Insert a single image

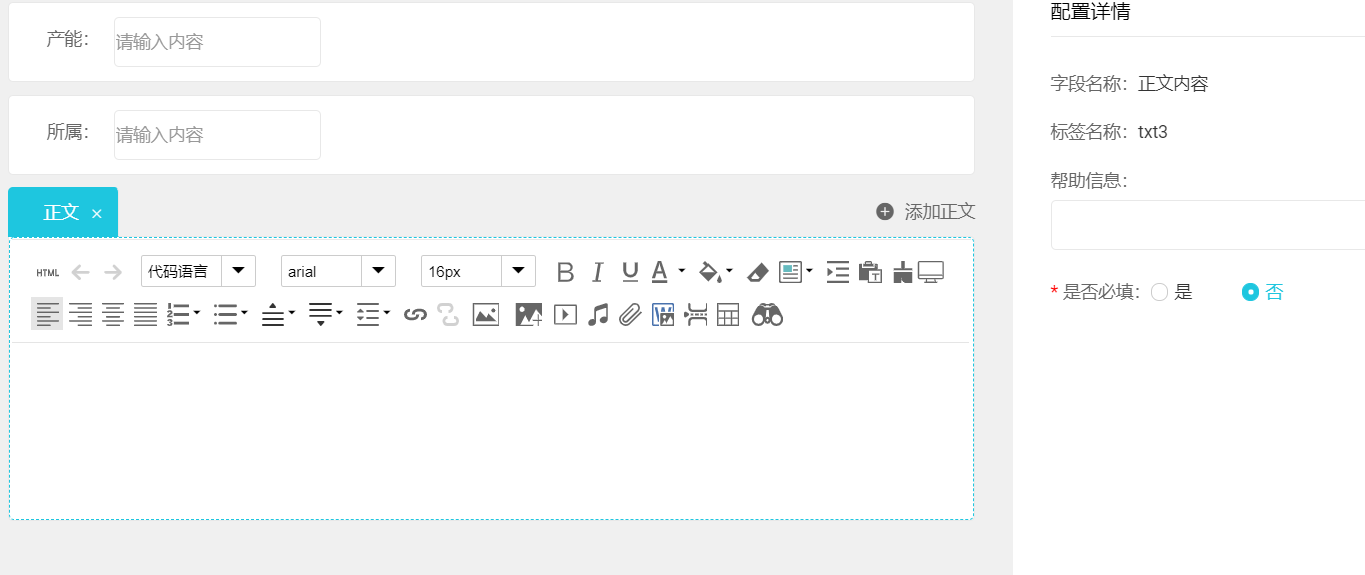(x=486, y=315)
